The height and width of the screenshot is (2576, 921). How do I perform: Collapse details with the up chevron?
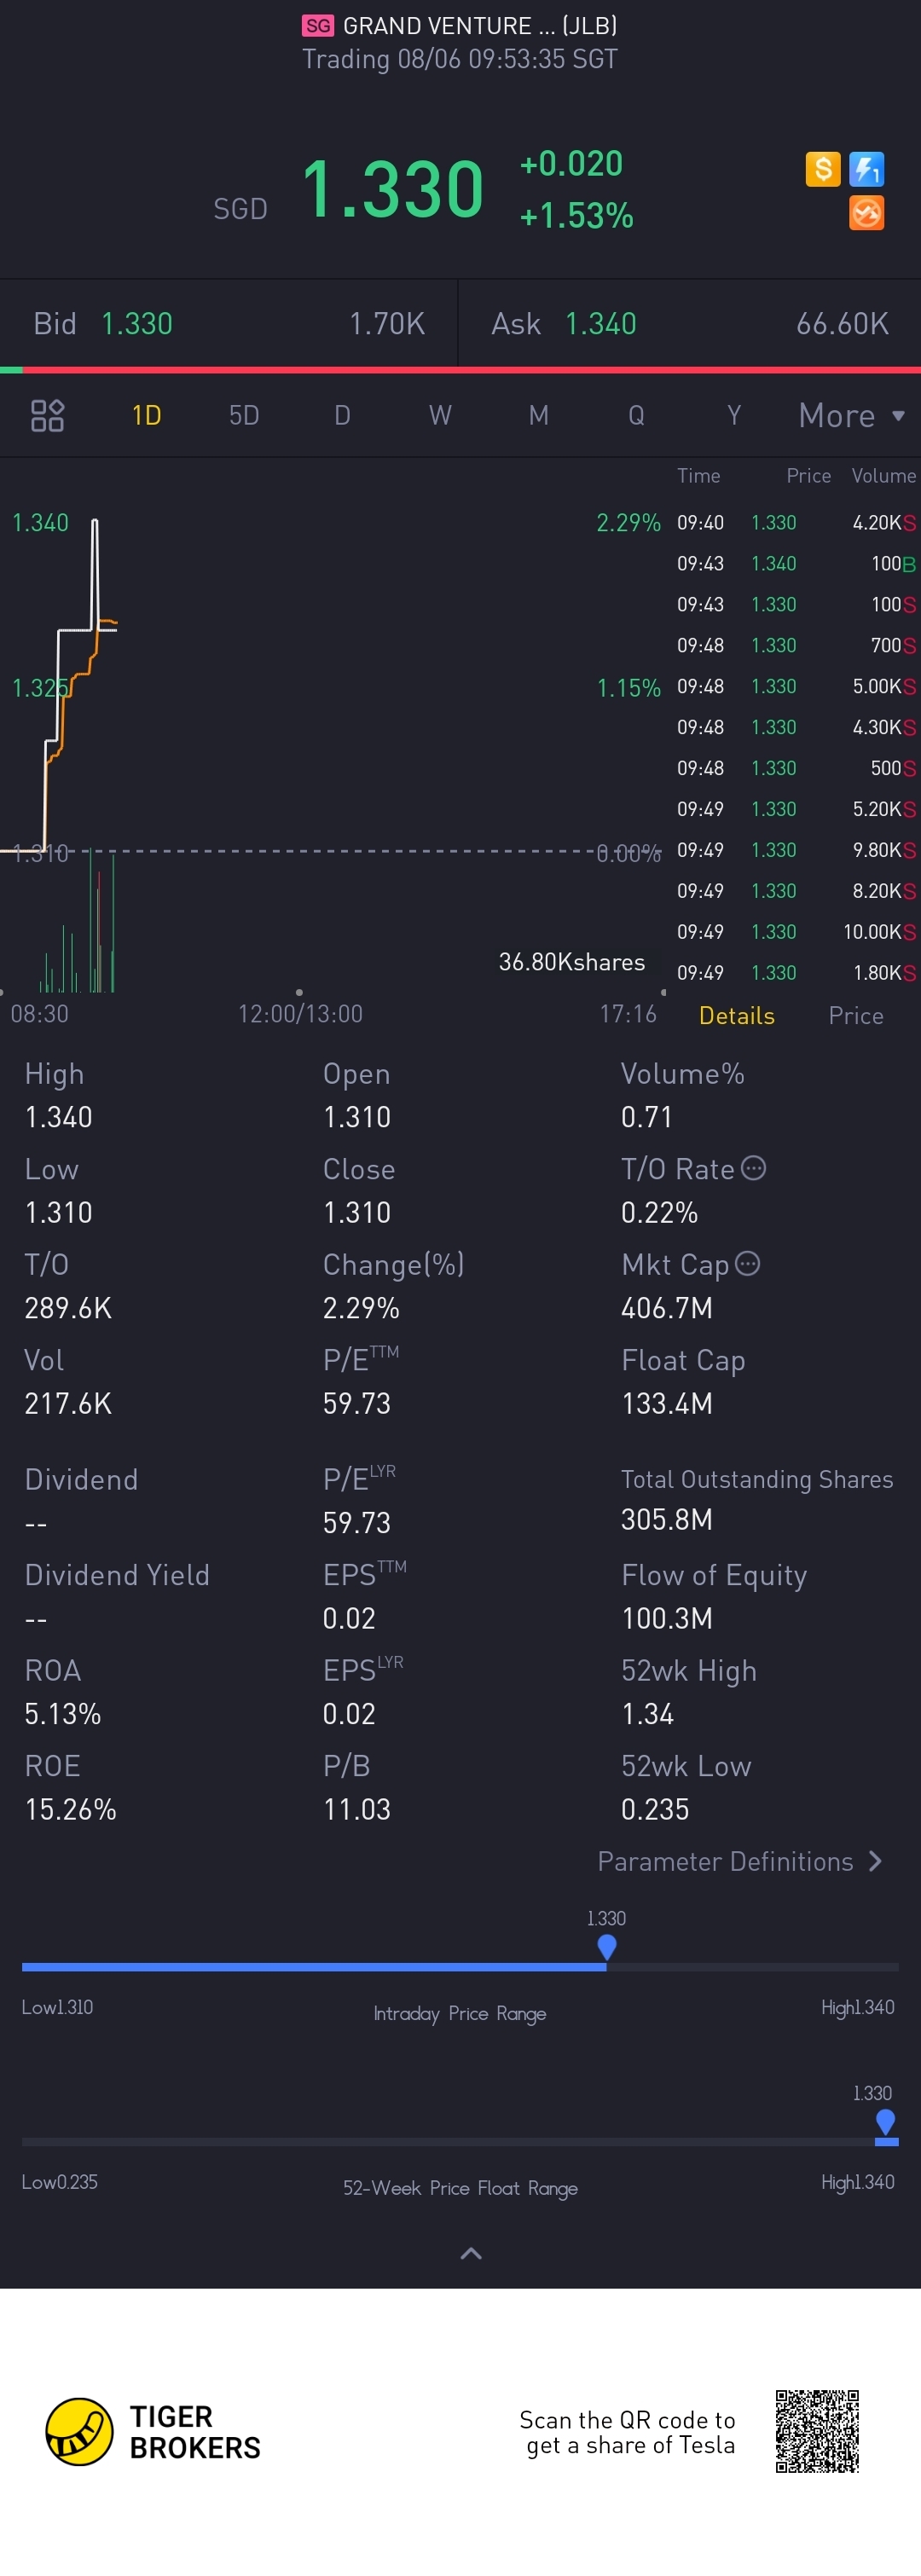click(471, 2253)
